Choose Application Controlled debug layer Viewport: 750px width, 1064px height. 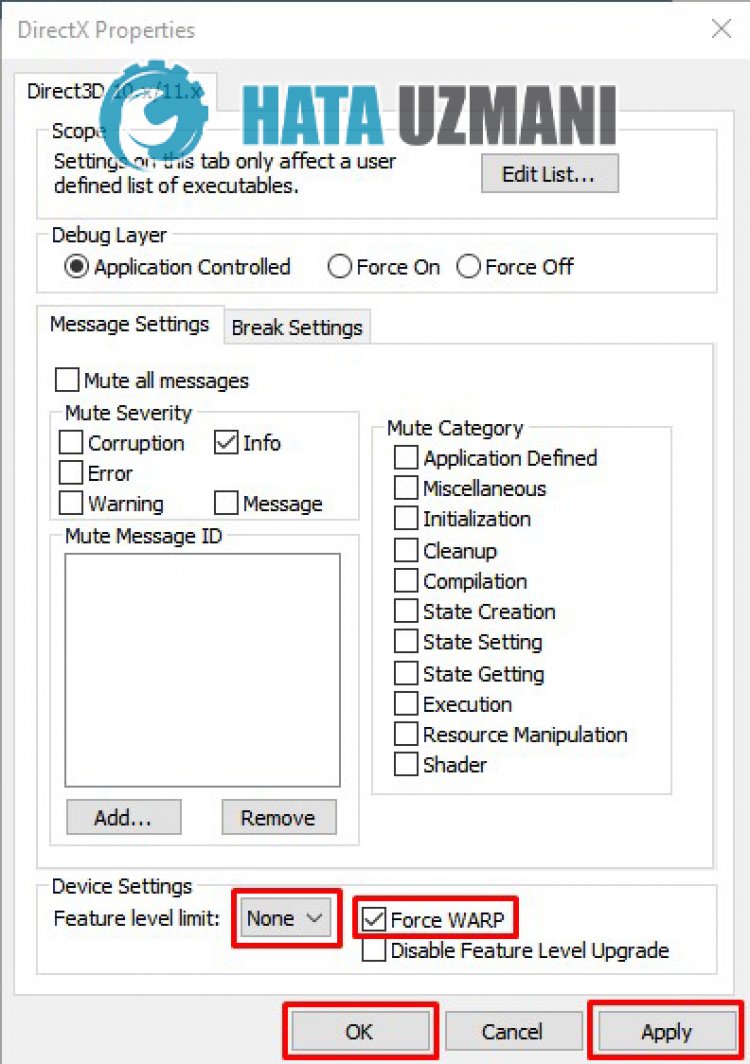click(77, 267)
